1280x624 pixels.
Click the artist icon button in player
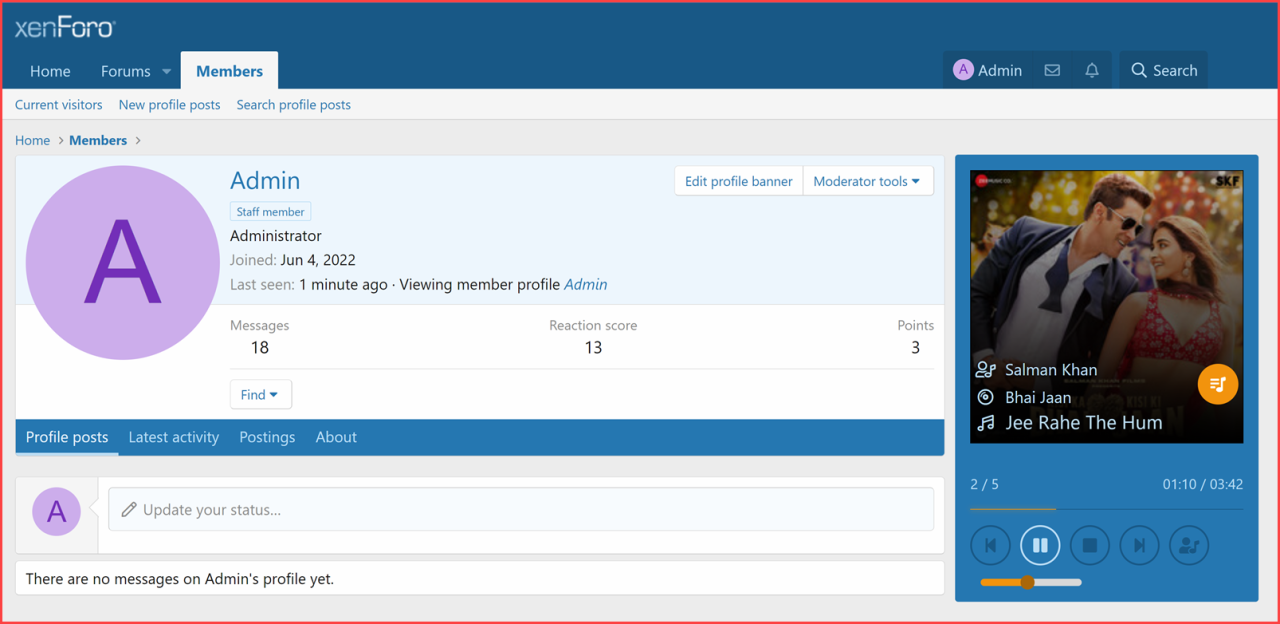1189,545
